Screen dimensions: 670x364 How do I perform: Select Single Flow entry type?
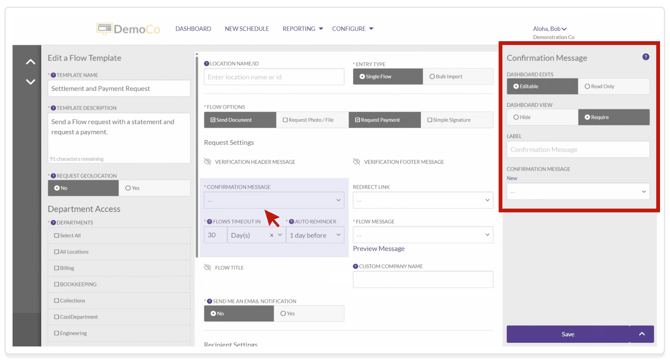[x=388, y=76]
